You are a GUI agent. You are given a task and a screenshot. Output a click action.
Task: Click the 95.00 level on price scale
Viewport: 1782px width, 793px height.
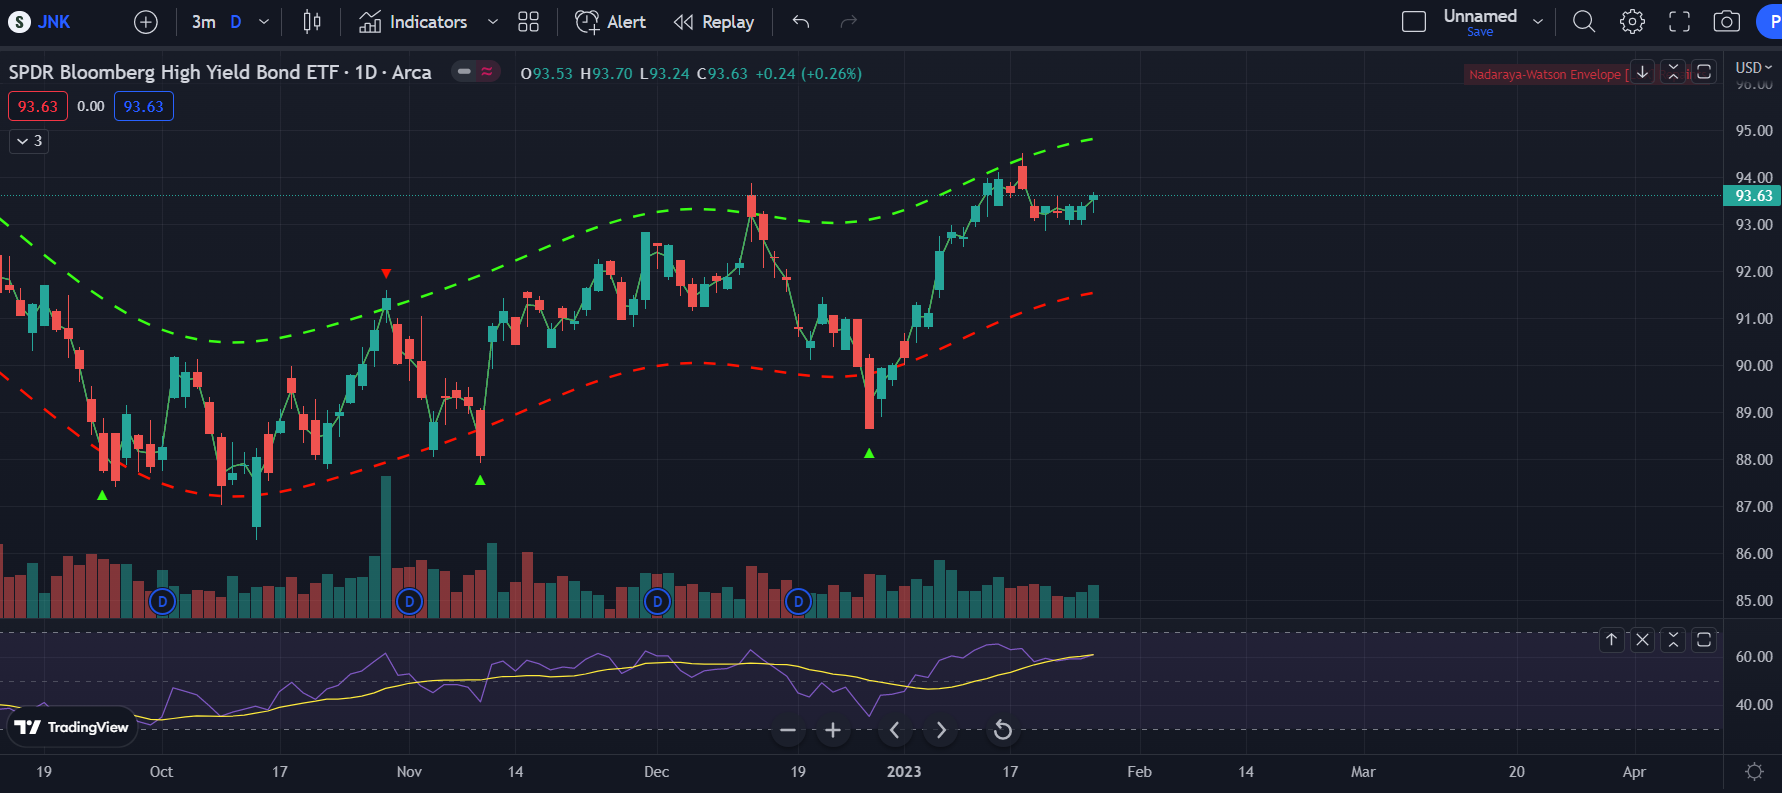tap(1754, 131)
